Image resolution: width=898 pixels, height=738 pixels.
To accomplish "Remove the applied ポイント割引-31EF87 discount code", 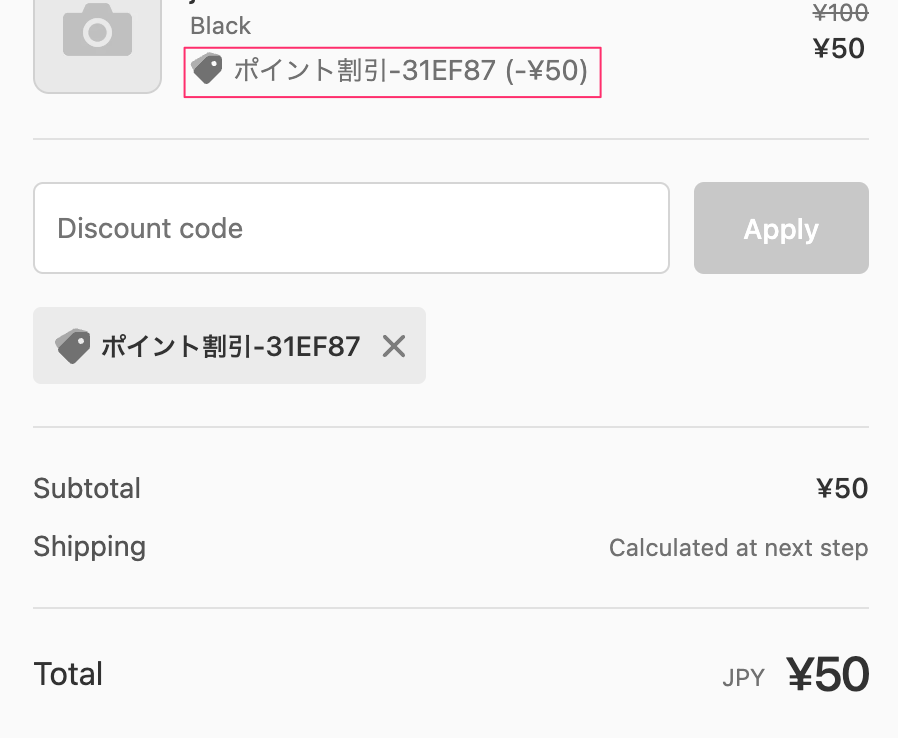I will pos(394,346).
